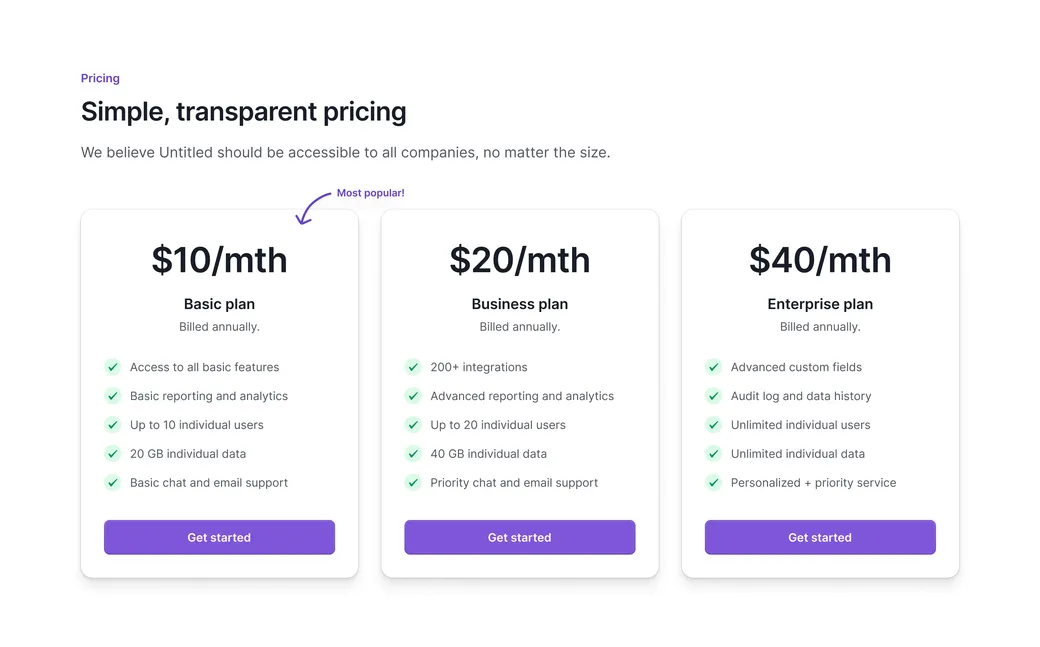Screen dimensions: 1040x647
Task: Click checkmark icon beside Advanced custom fields
Action: coord(714,367)
